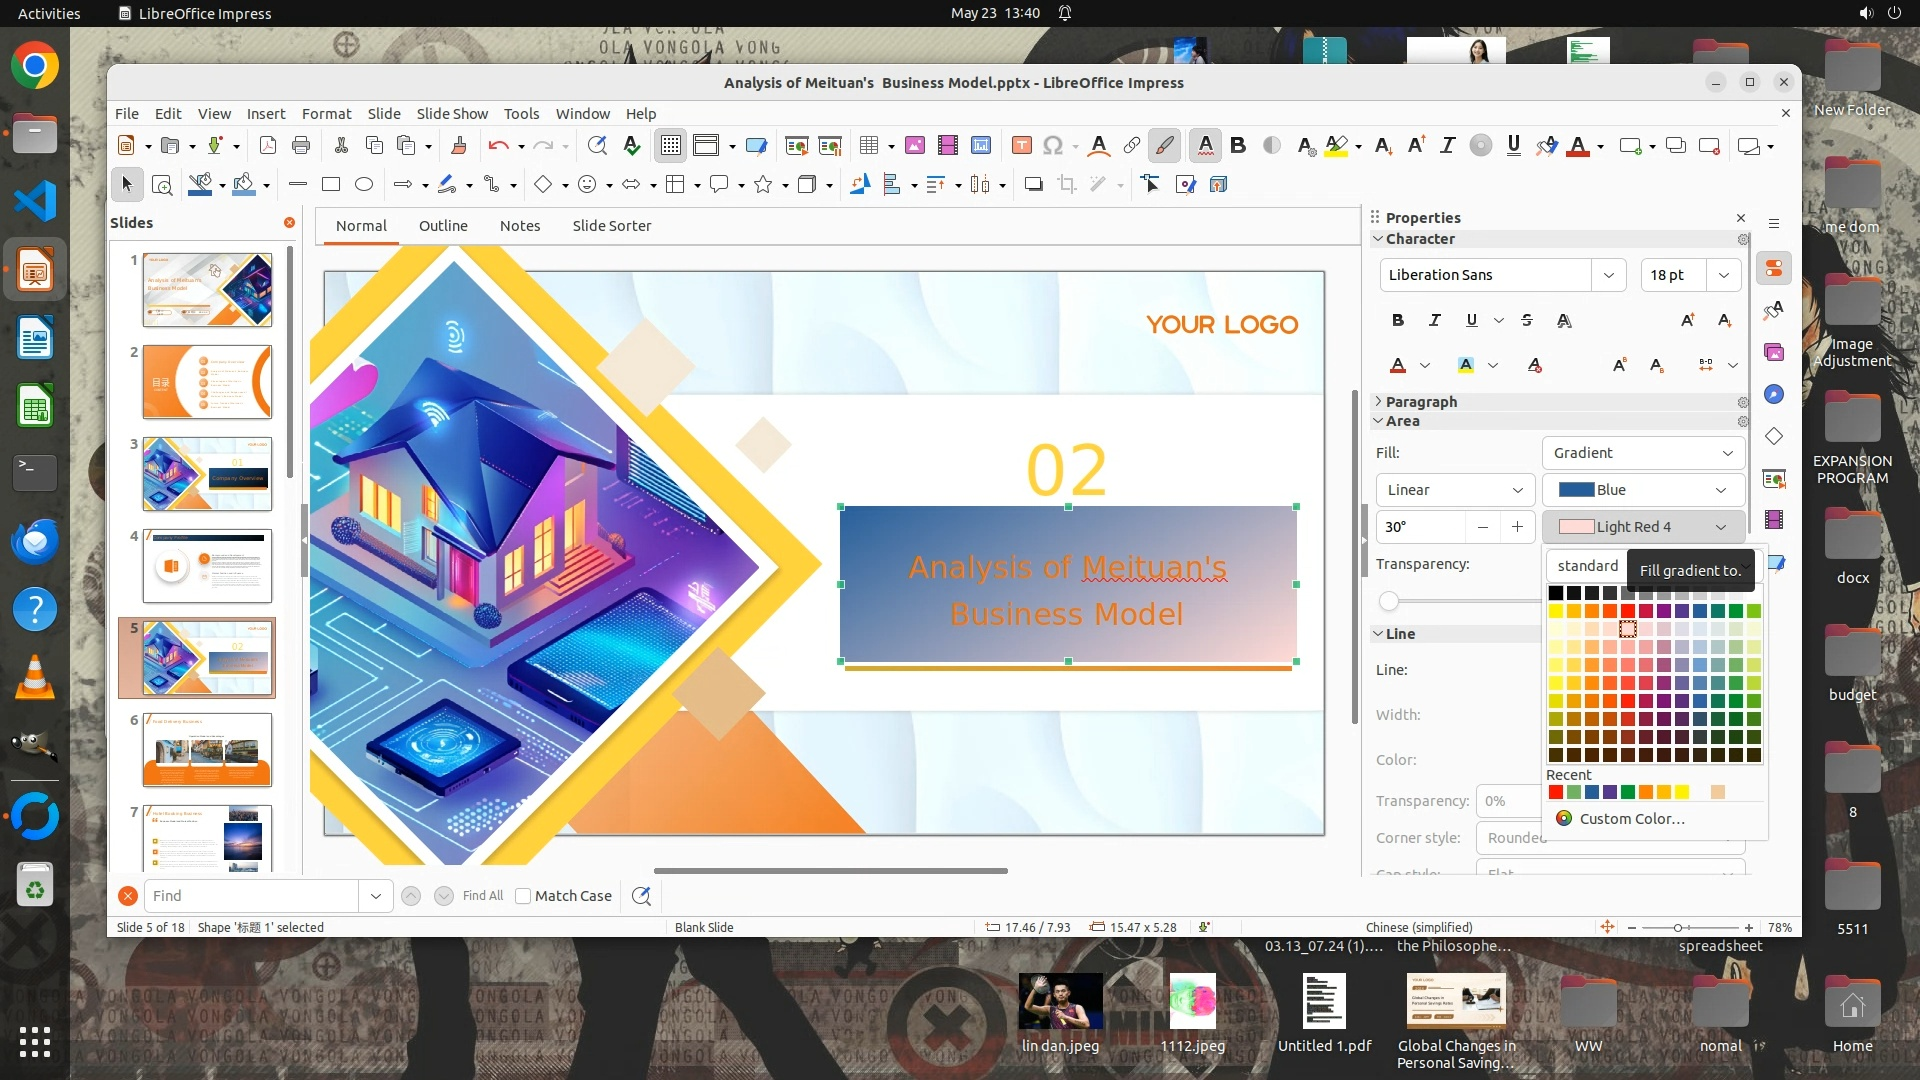The height and width of the screenshot is (1080, 1920).
Task: Open the Sidebar Settings menu icon
Action: click(1774, 224)
